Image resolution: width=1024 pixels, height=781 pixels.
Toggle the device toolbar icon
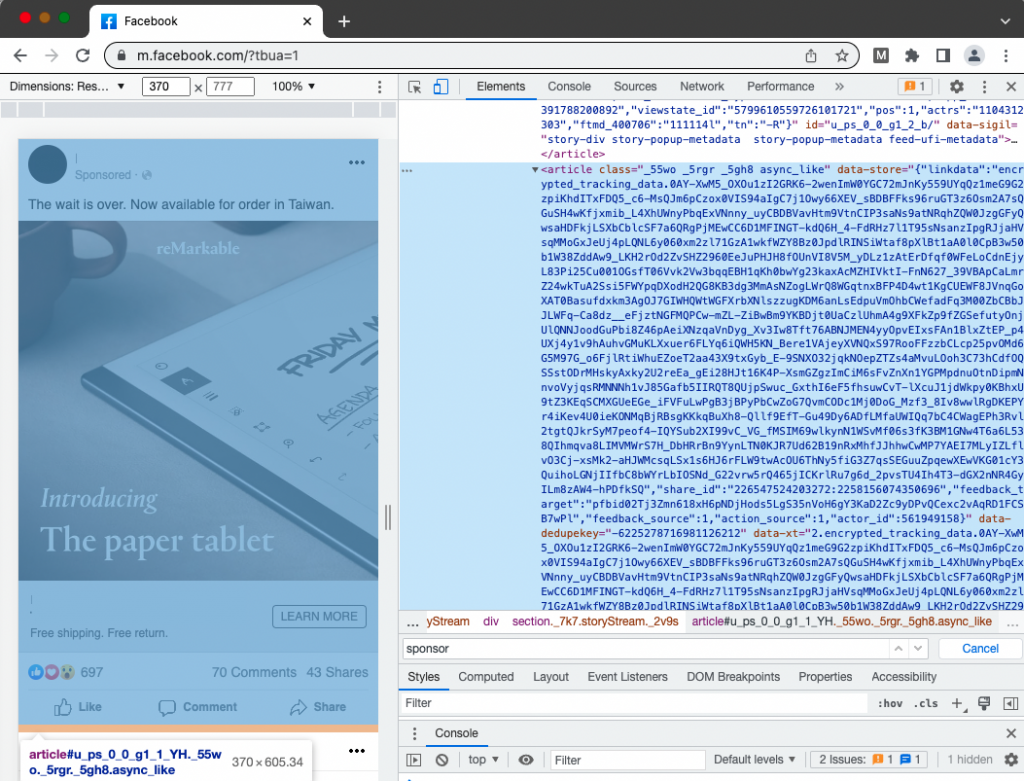pos(441,87)
